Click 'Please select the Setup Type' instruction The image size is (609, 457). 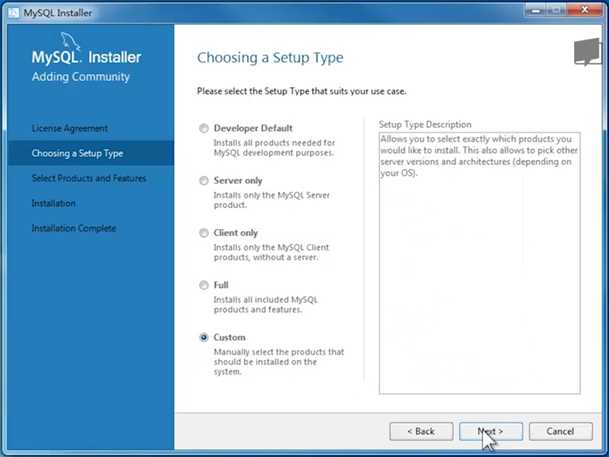301,91
